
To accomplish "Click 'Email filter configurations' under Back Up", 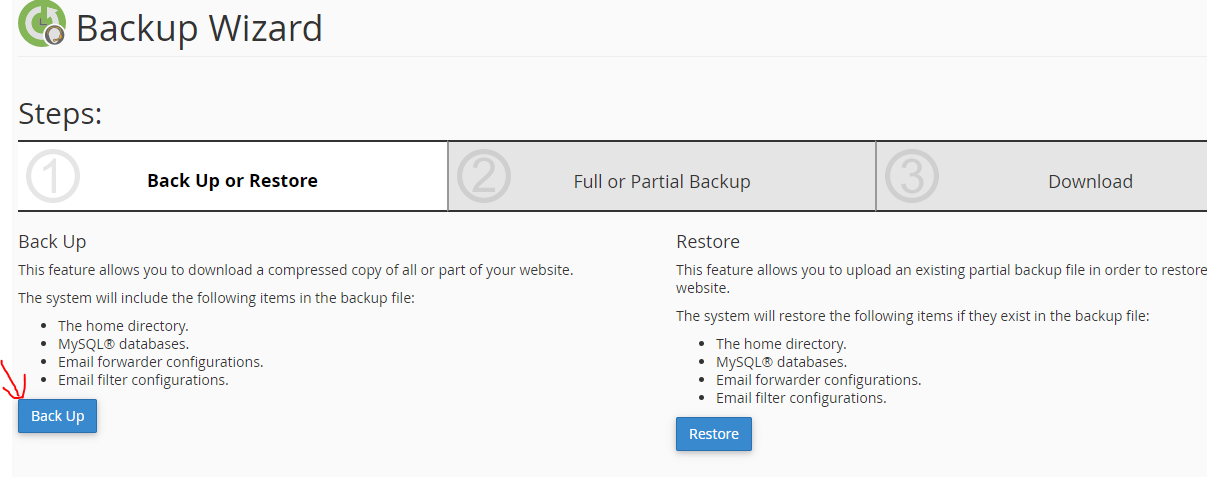I will point(143,380).
